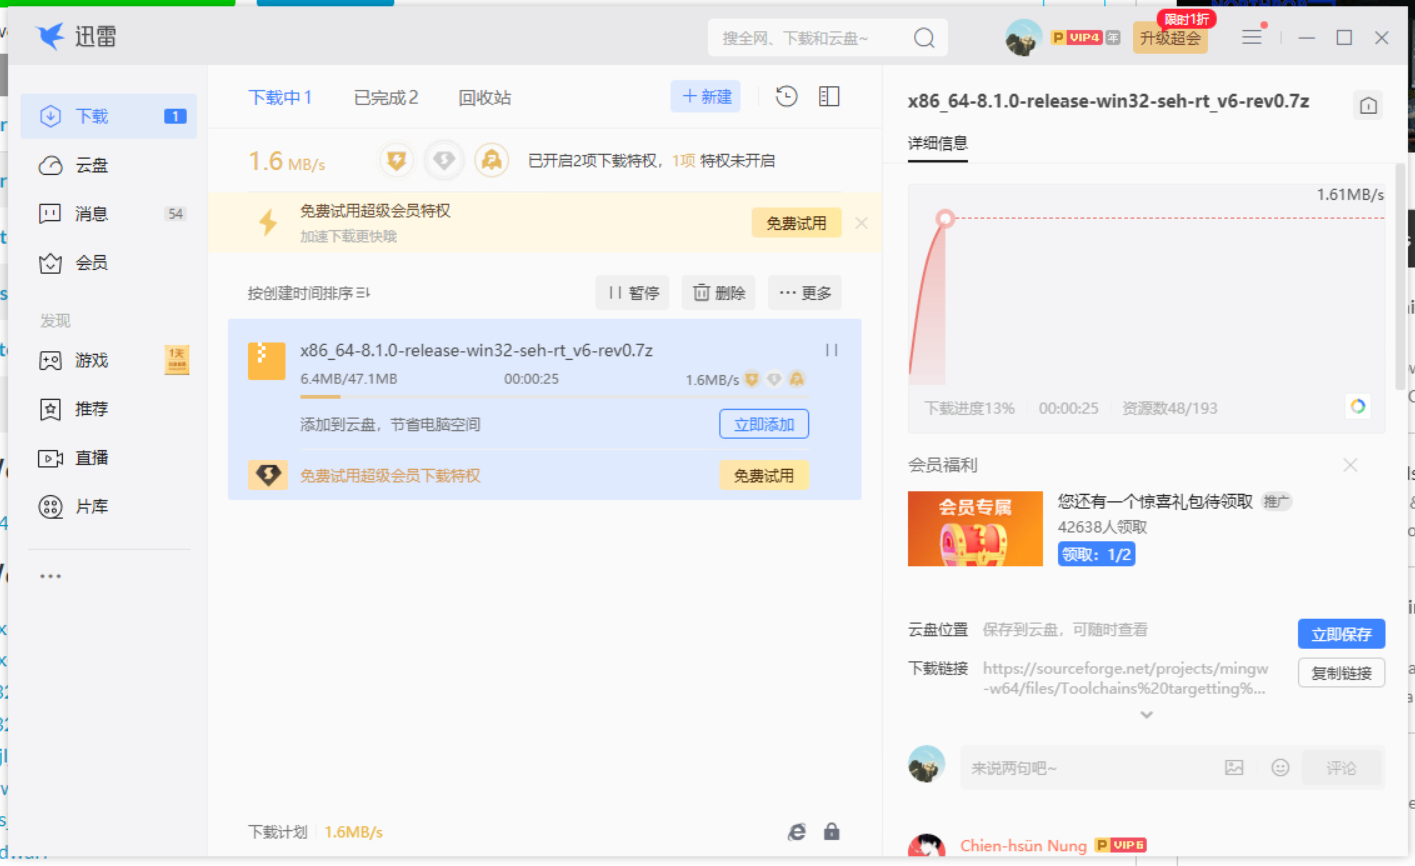Click the black diamond super member icon
This screenshot has height=866, width=1415.
point(268,475)
